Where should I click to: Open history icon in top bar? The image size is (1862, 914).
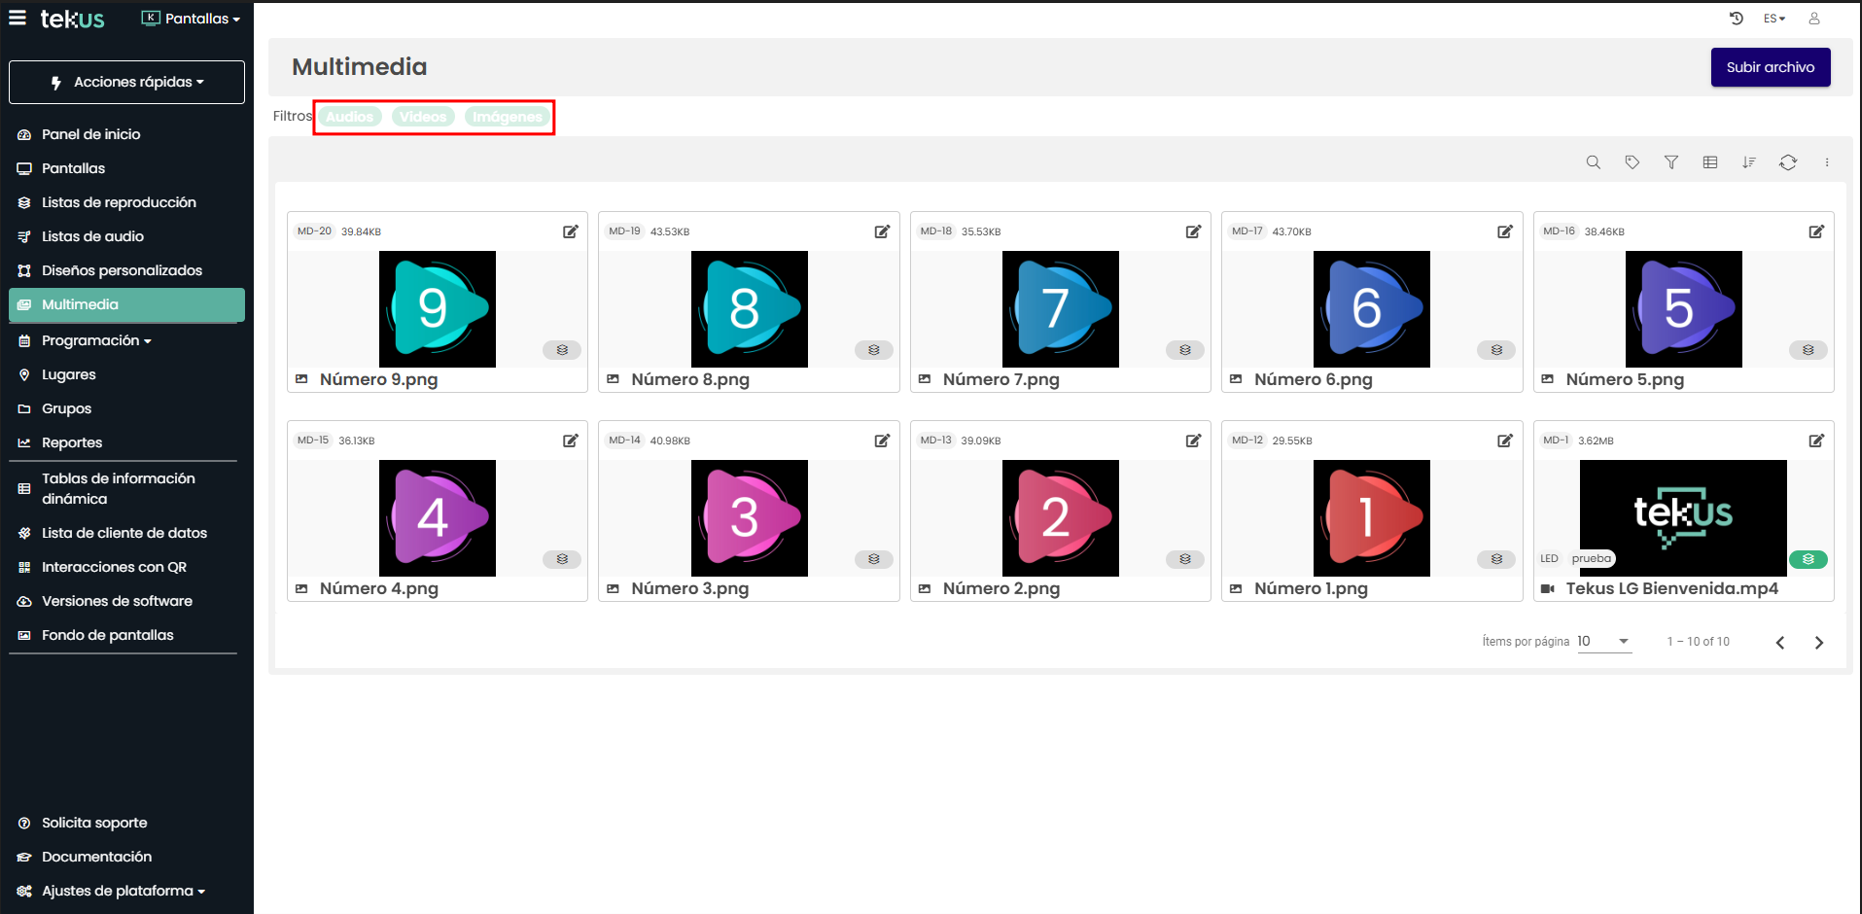[1736, 18]
